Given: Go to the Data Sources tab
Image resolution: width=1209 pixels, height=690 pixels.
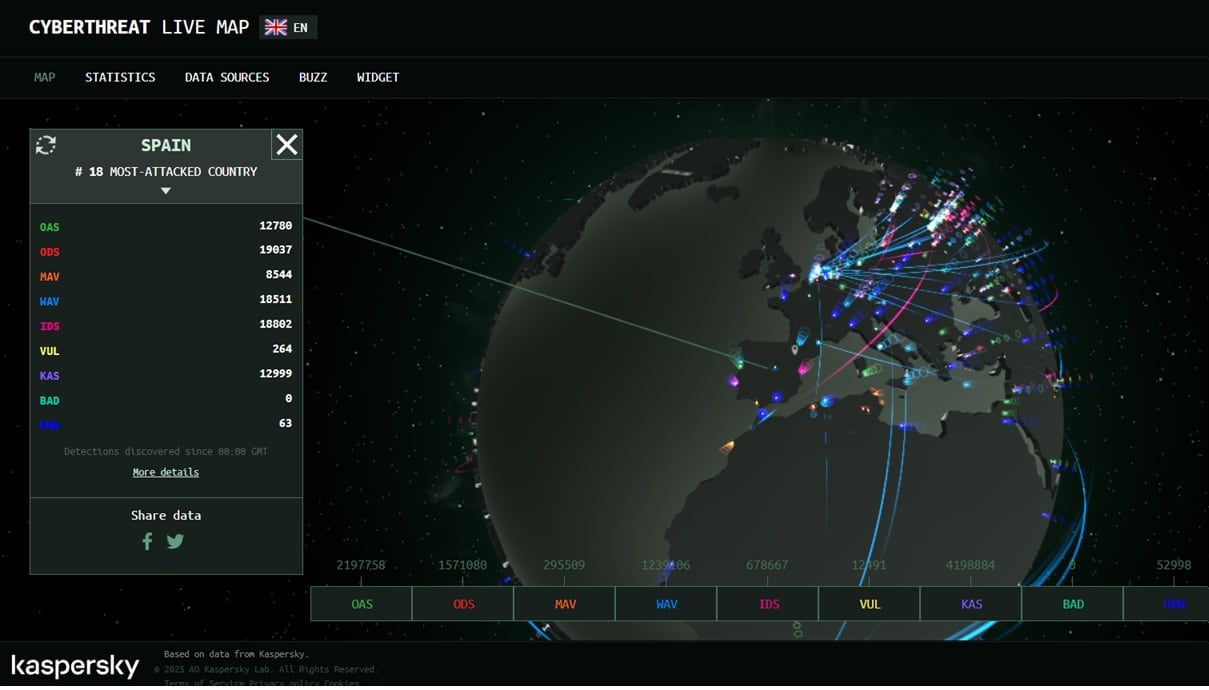Looking at the screenshot, I should point(227,77).
